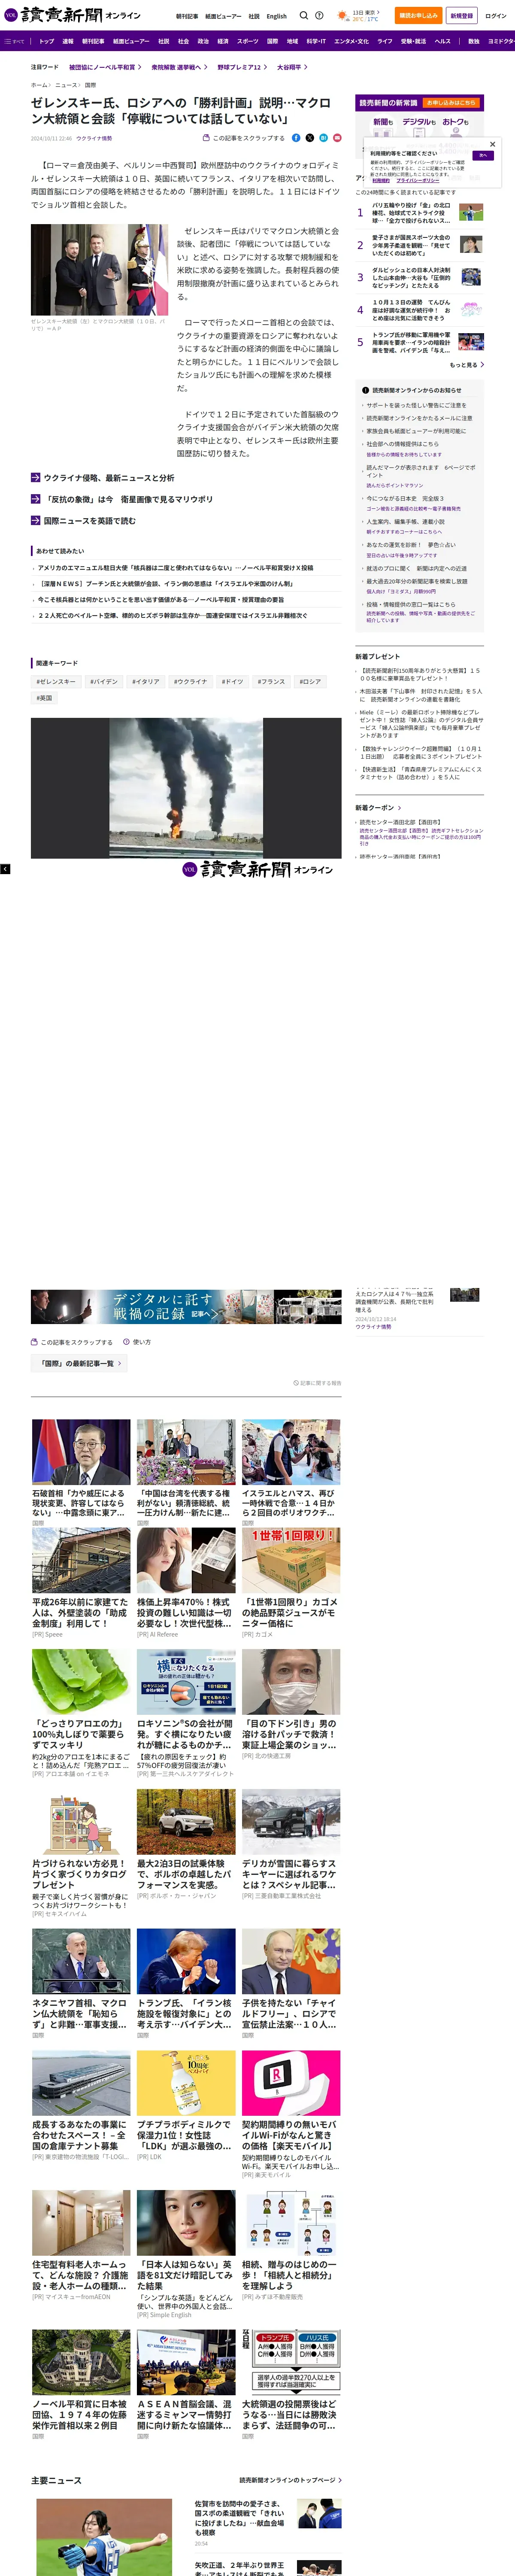Viewport: 515px width, 2576px height.
Task: Click the Yomiuri Shimbun Online logo
Action: (72, 15)
